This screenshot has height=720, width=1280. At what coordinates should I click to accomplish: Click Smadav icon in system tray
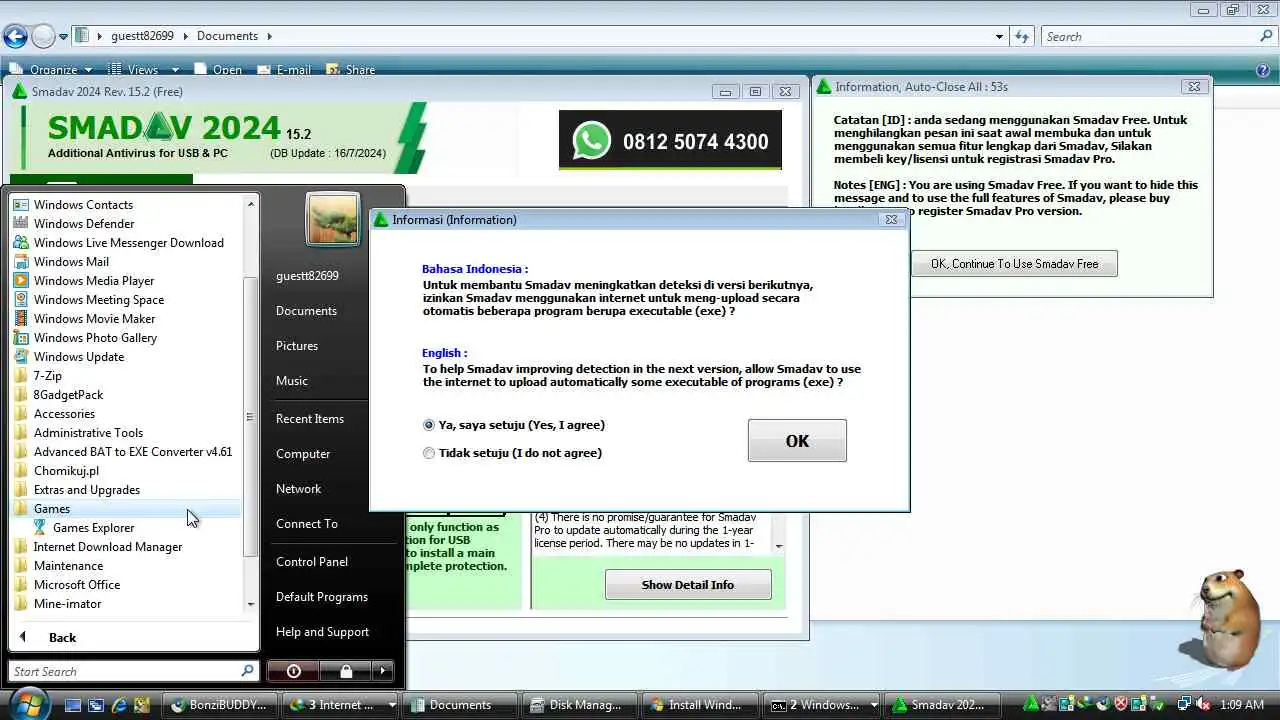tap(1031, 704)
